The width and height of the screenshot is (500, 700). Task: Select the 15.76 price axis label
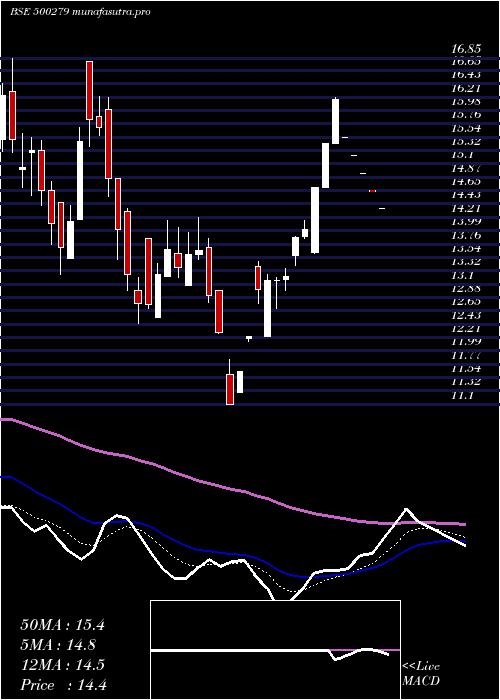pos(466,115)
